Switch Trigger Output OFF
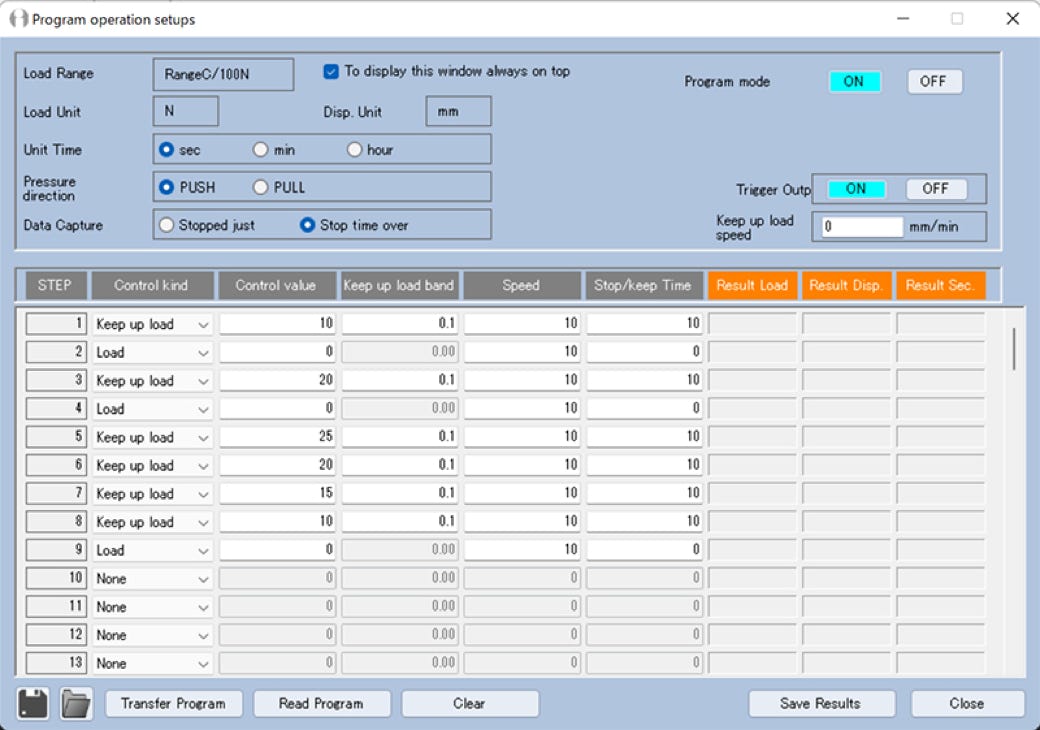 (936, 189)
